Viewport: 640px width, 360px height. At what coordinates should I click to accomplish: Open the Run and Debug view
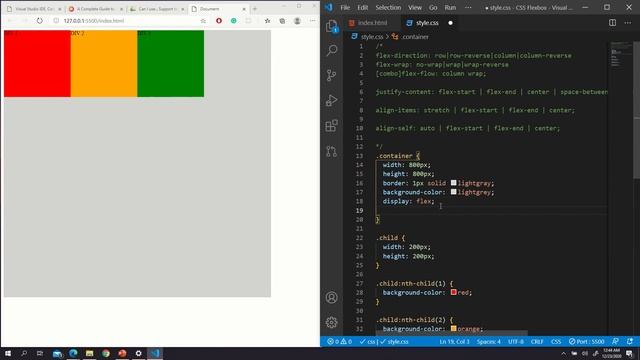[331, 100]
